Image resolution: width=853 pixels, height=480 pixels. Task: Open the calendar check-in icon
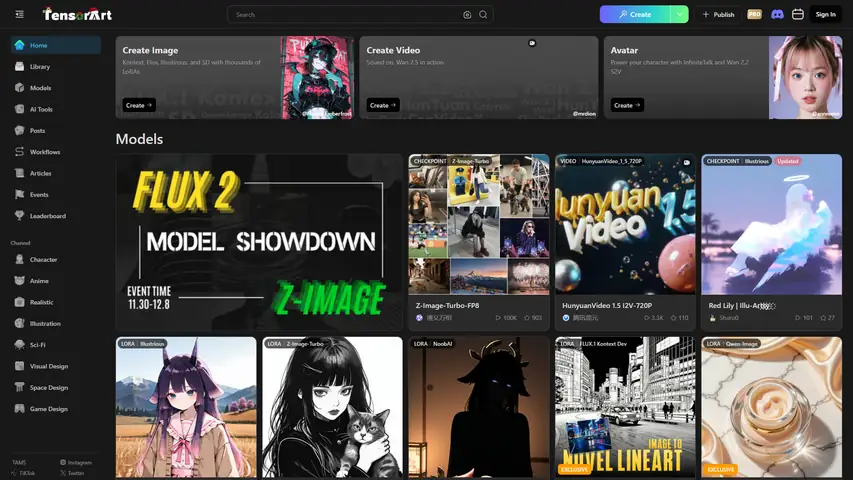[x=798, y=15]
